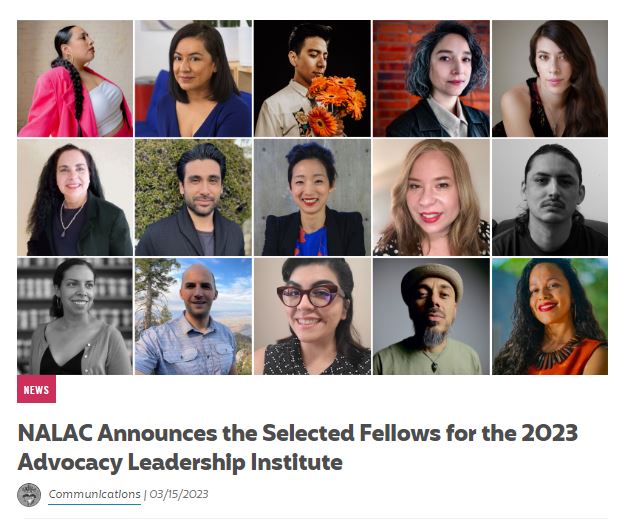
Task: Click the portrait with the orange top
Action: click(549, 316)
